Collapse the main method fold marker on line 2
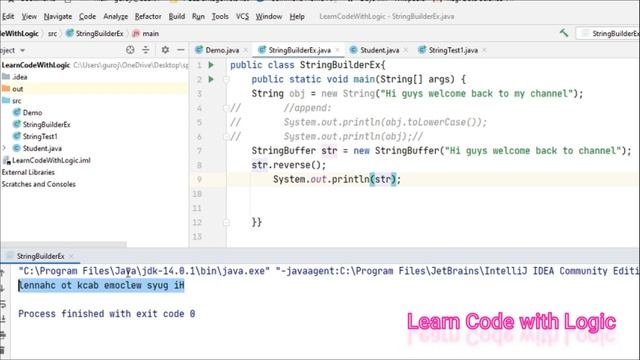640x360 pixels. tap(226, 79)
